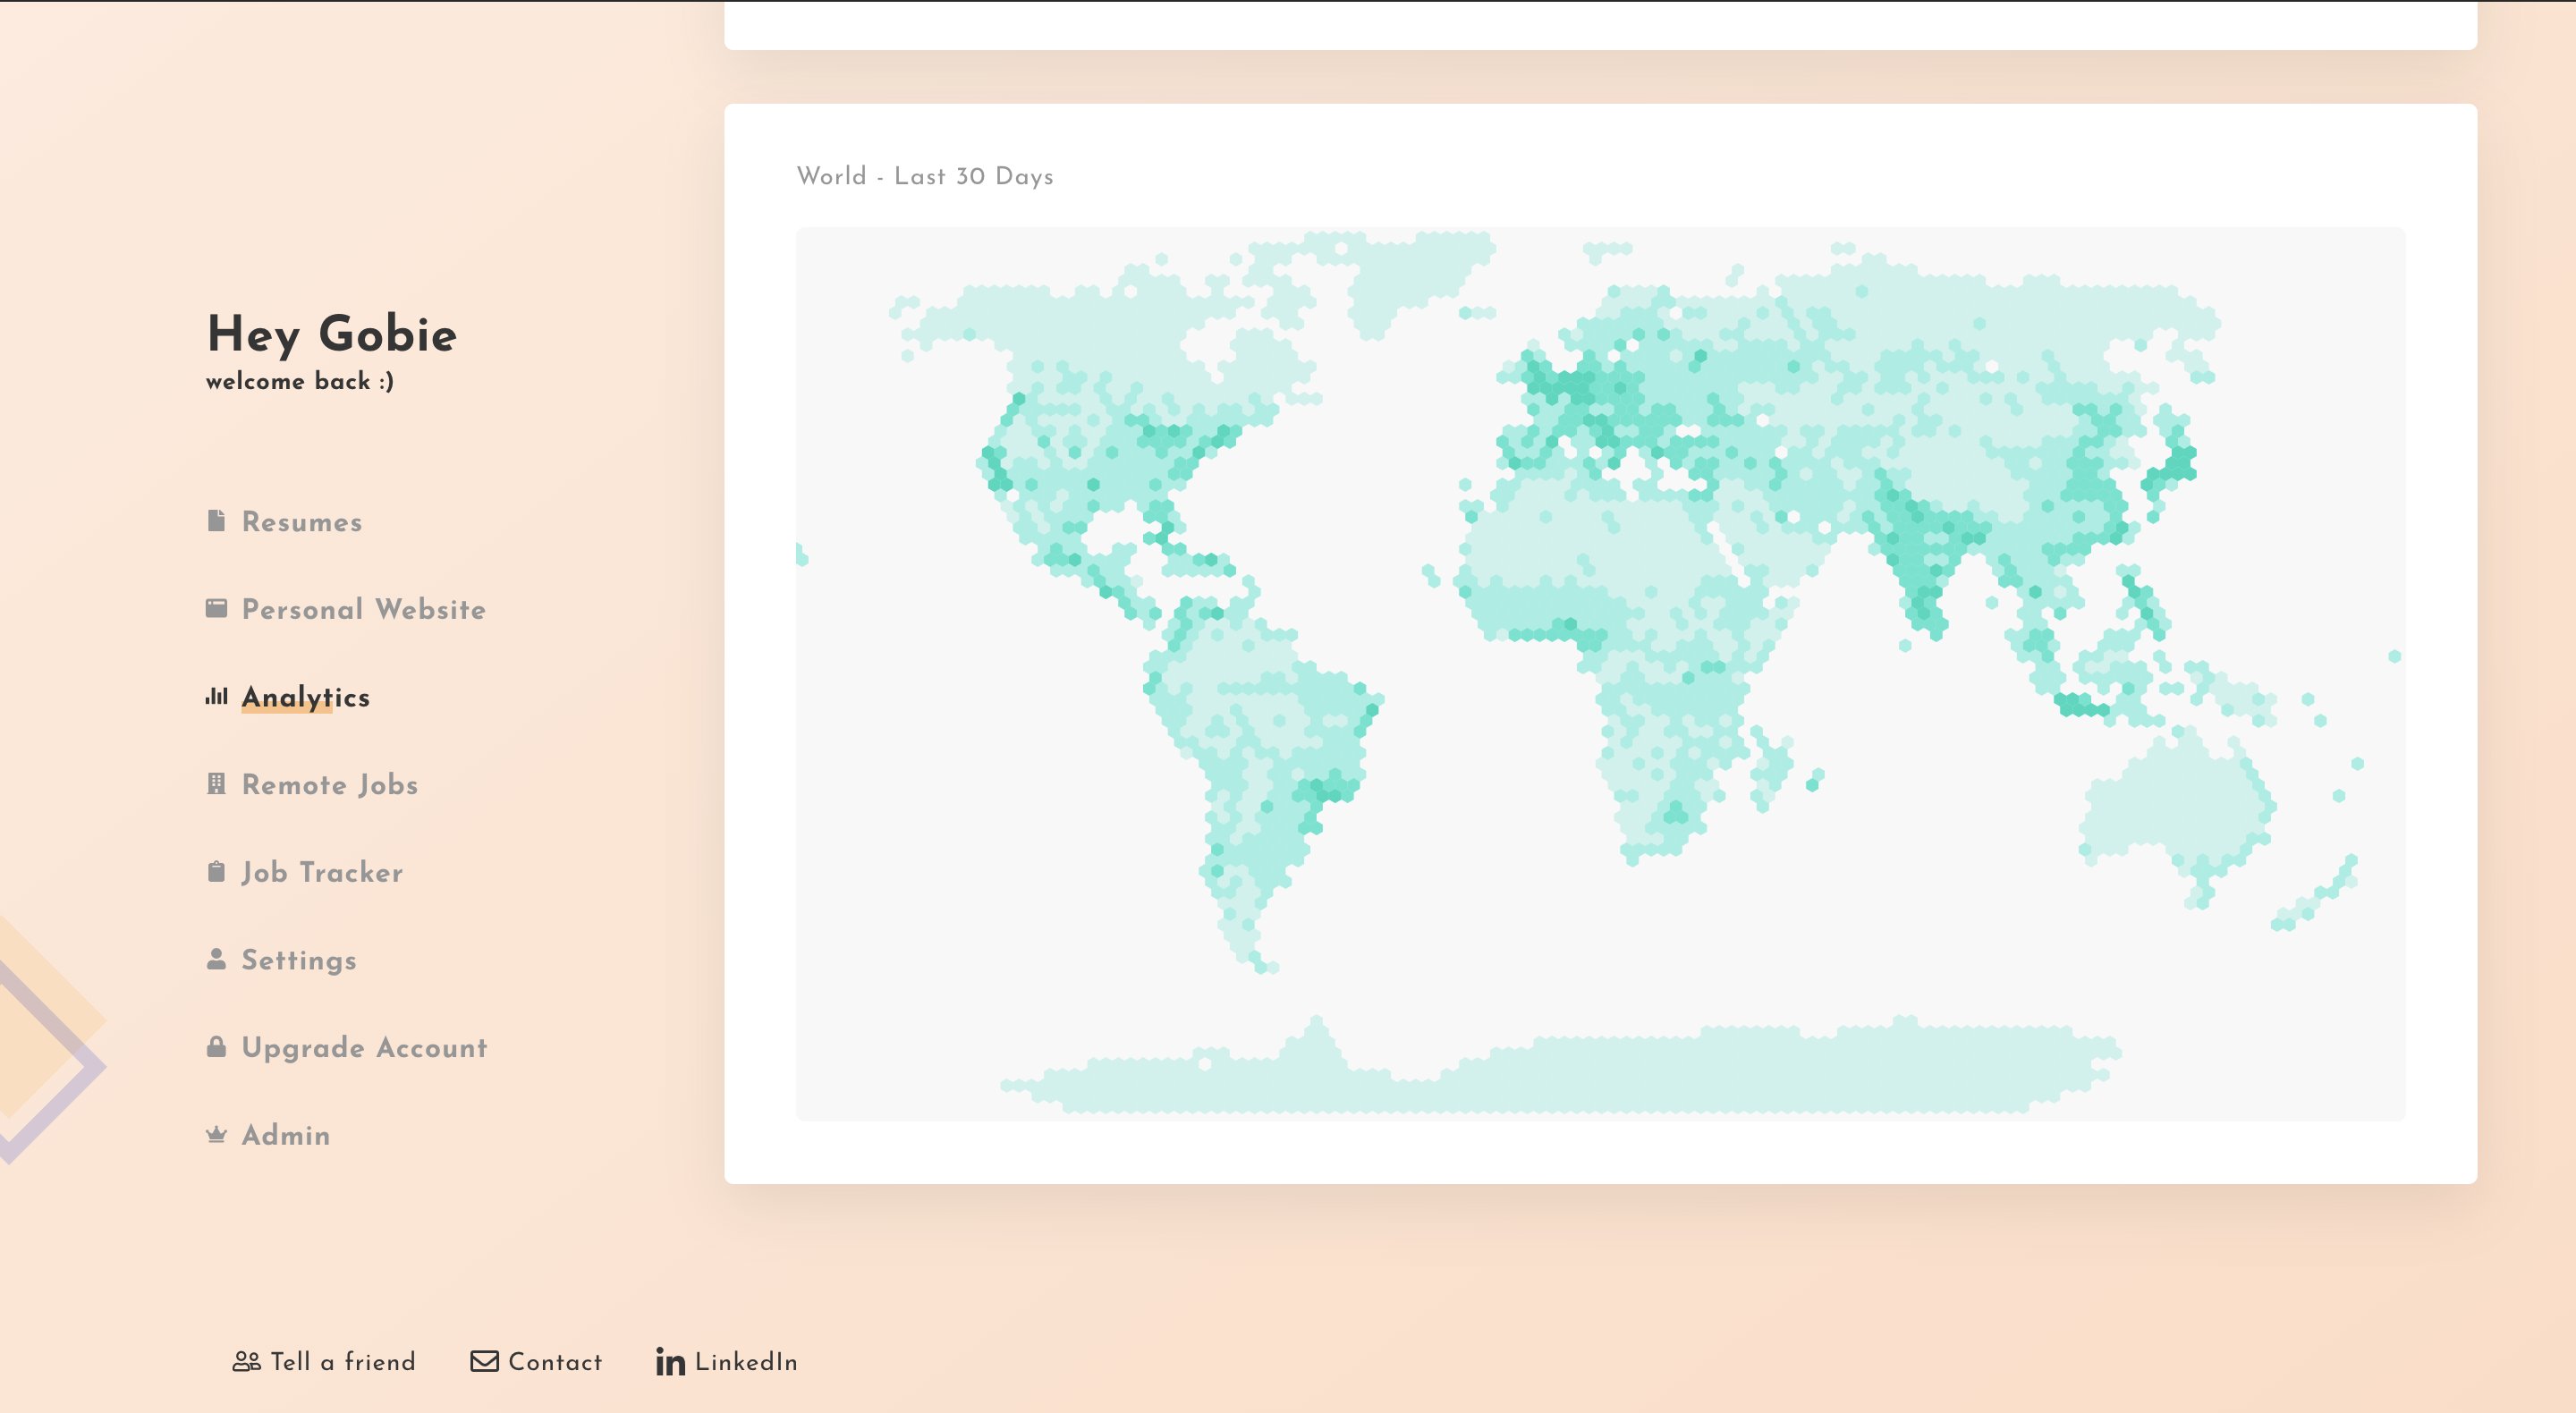This screenshot has width=2576, height=1413.
Task: Open the Resumes menu item
Action: (302, 522)
